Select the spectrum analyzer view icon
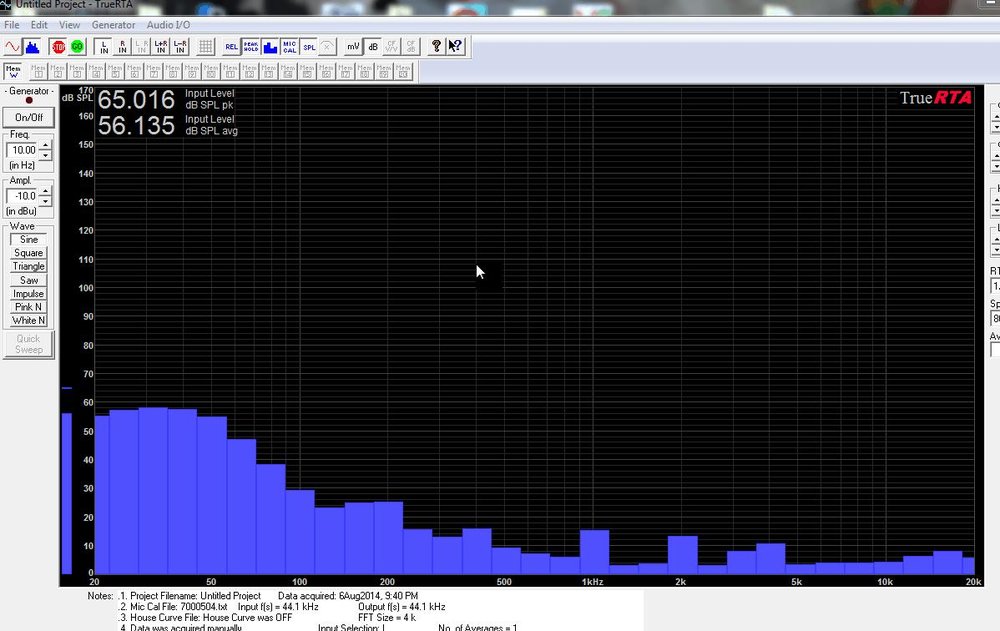This screenshot has height=631, width=1000. (32, 47)
